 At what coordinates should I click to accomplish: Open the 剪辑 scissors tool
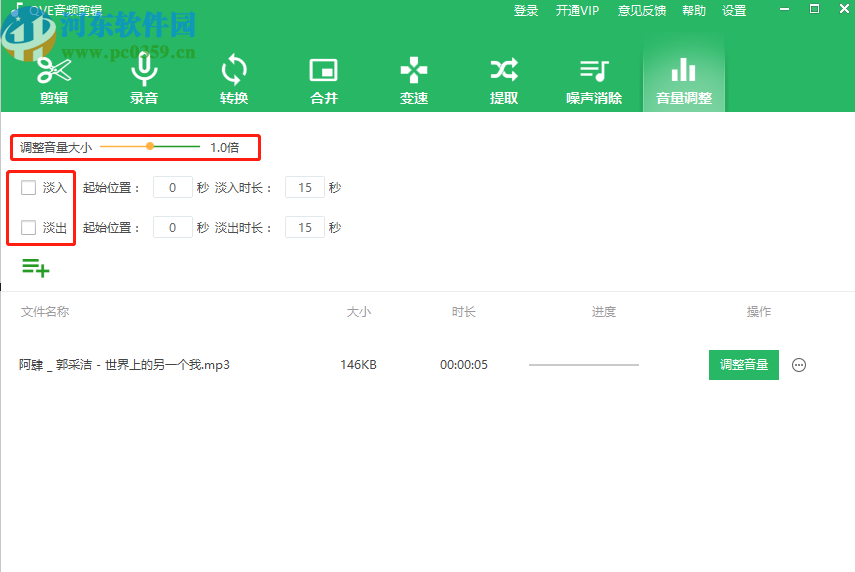click(x=54, y=80)
